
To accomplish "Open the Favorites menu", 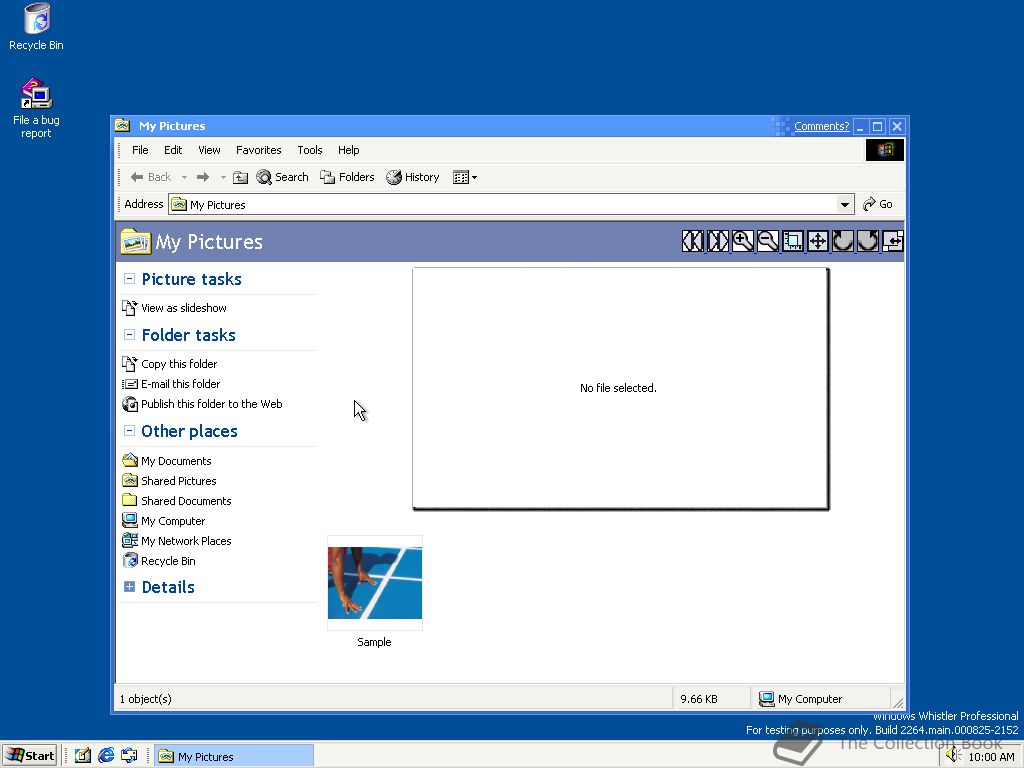I will [259, 150].
